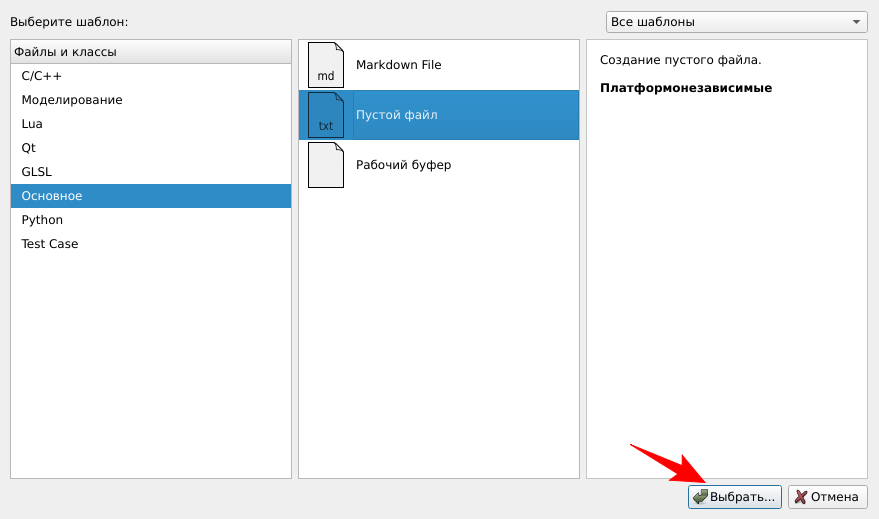The height and width of the screenshot is (519, 879).
Task: Open the Все шаблоны dropdown
Action: pos(736,22)
